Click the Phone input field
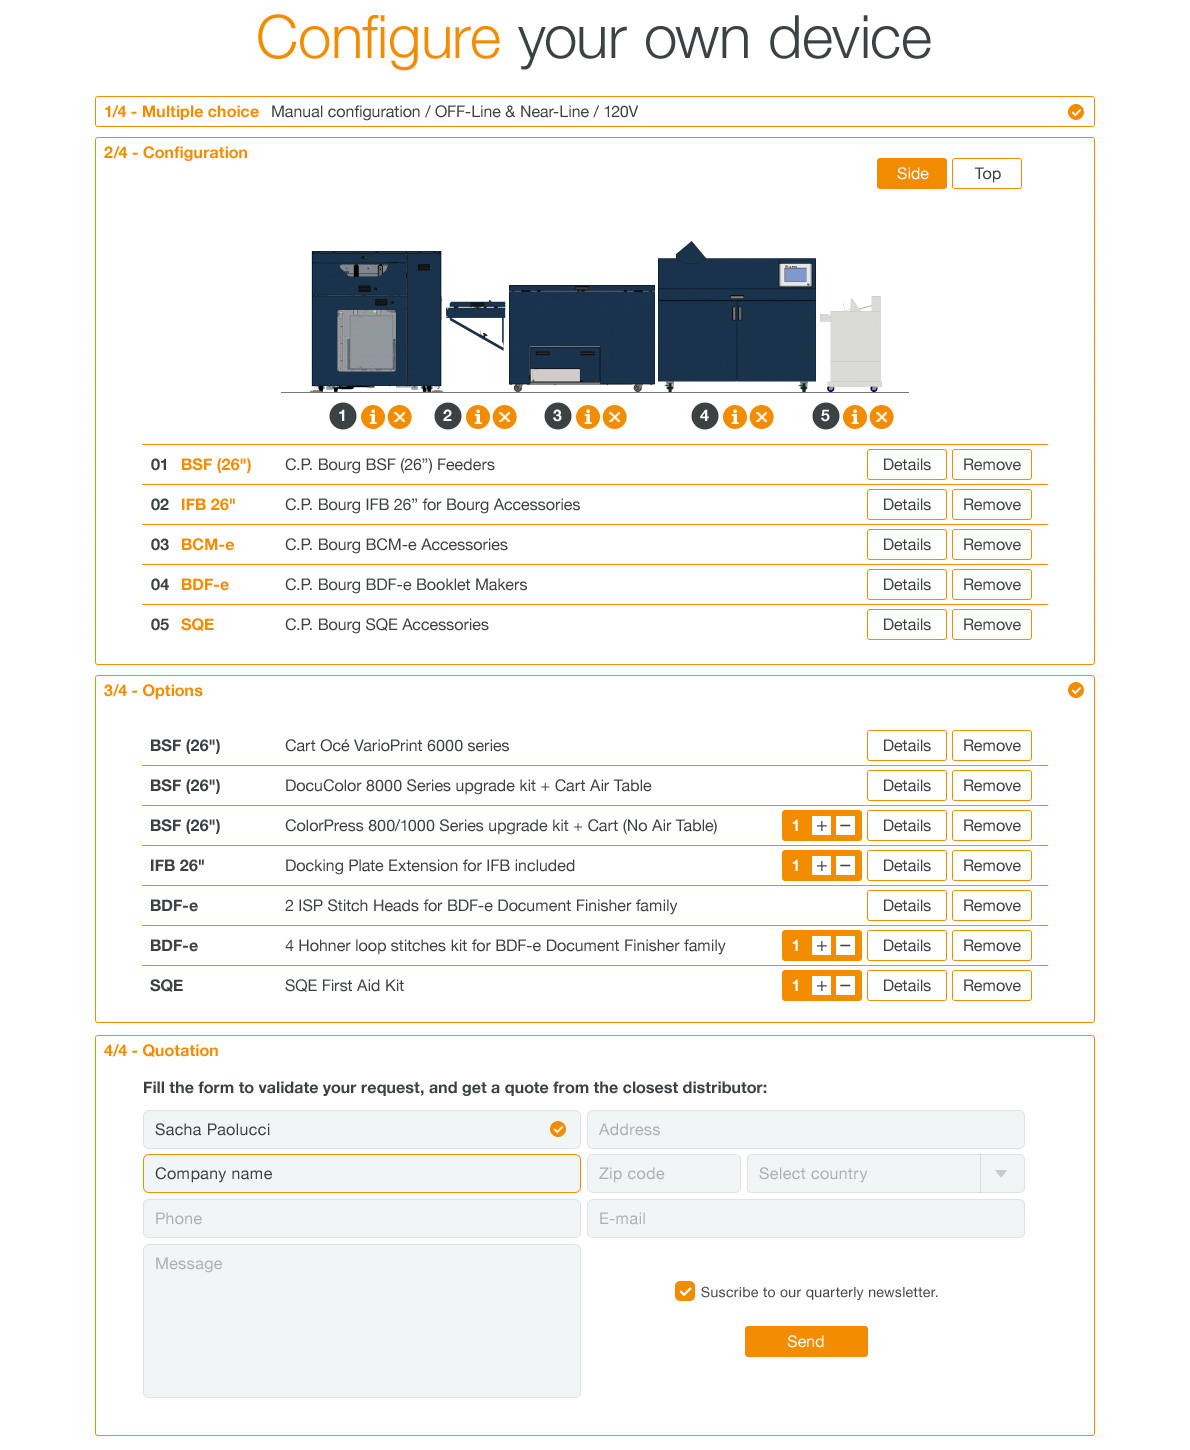Image resolution: width=1190 pixels, height=1450 pixels. [362, 1218]
